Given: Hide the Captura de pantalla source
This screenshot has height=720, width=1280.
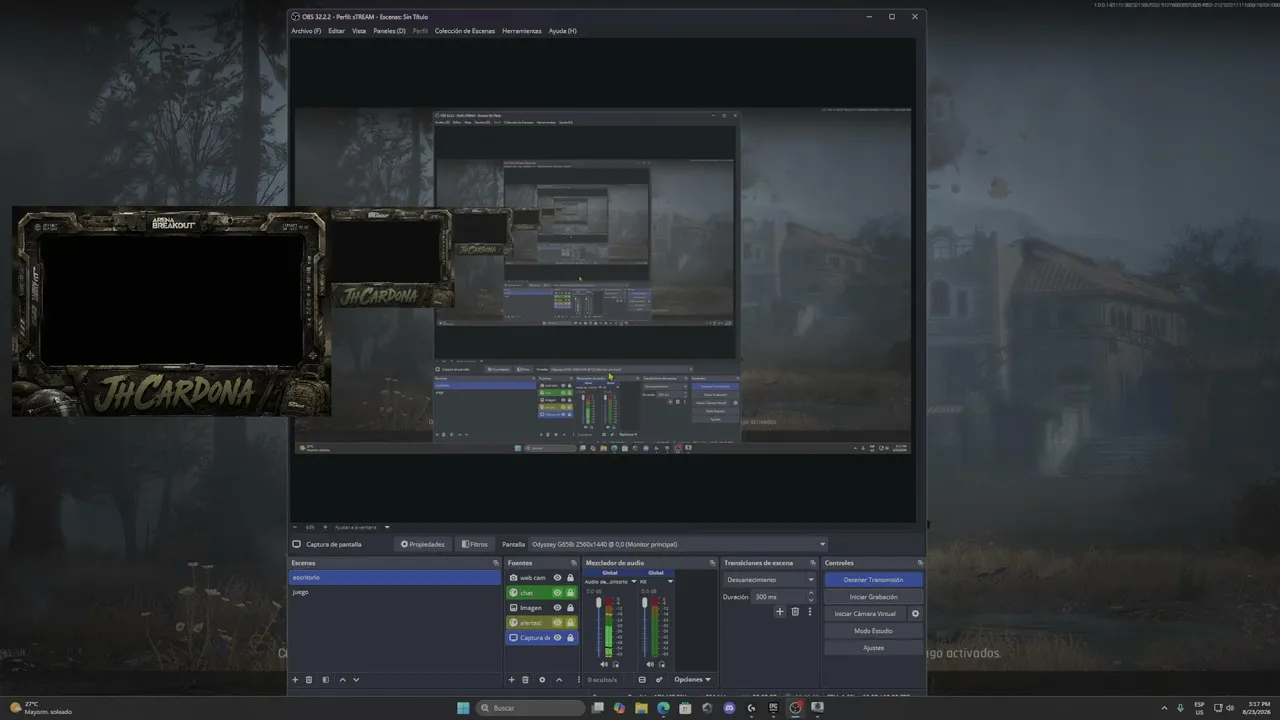Looking at the screenshot, I should (558, 638).
